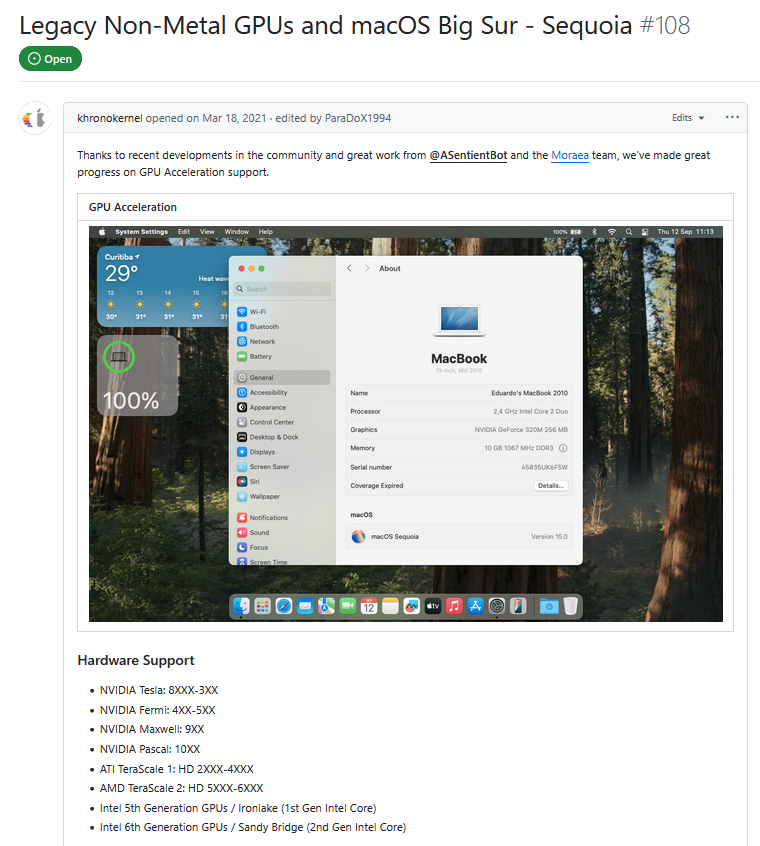The image size is (760, 846).
Task: Click the MacBook laptop image in About
Action: coord(459,321)
